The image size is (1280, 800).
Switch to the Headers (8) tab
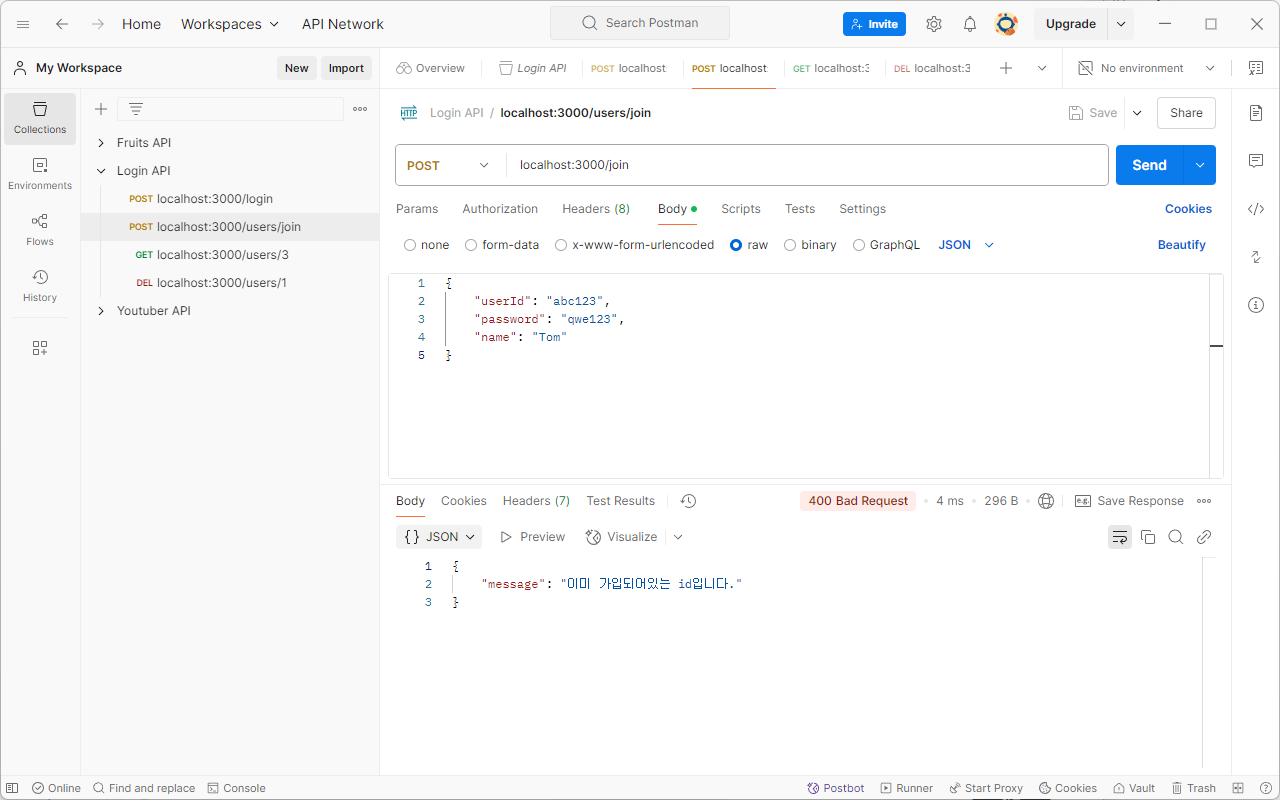pyautogui.click(x=596, y=209)
